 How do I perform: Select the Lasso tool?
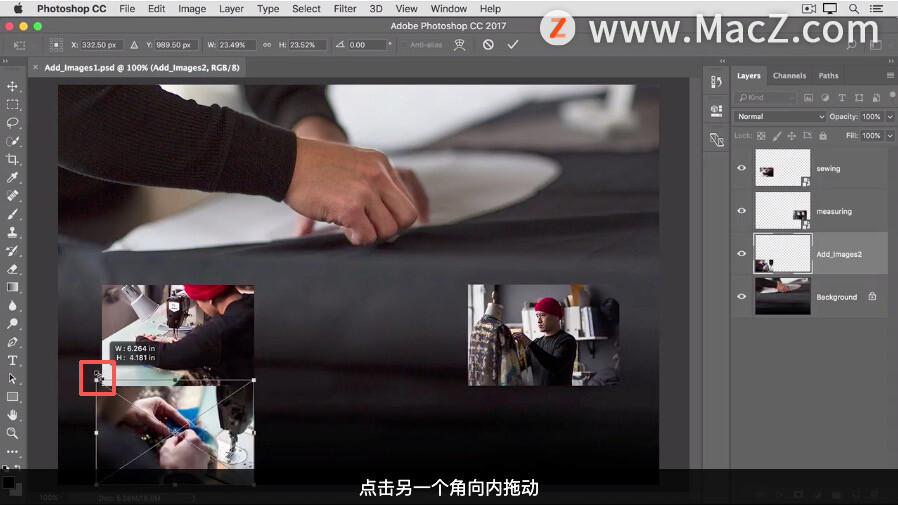[x=12, y=123]
